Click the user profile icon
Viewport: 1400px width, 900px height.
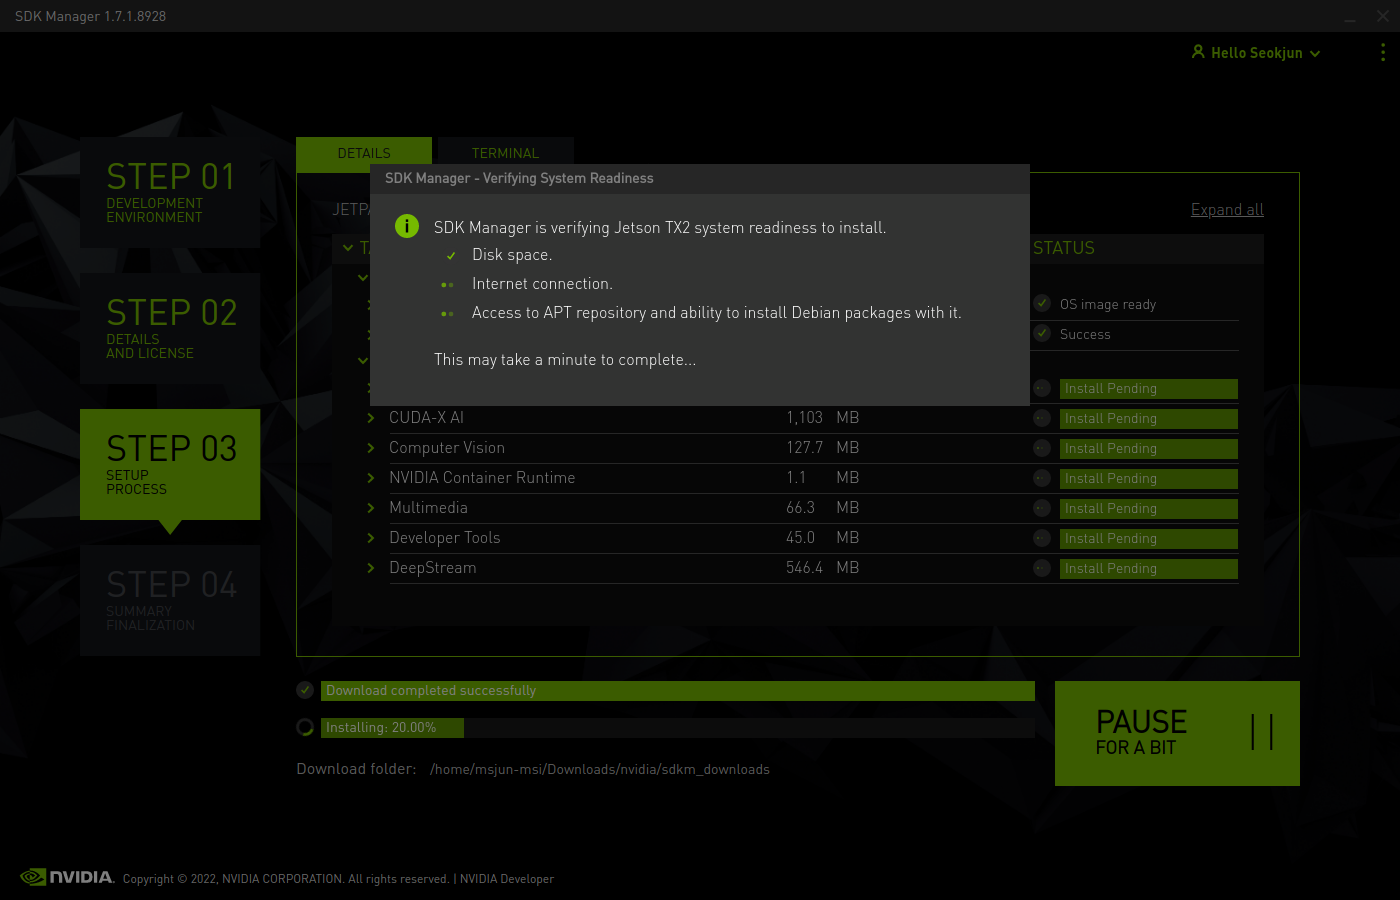tap(1198, 51)
